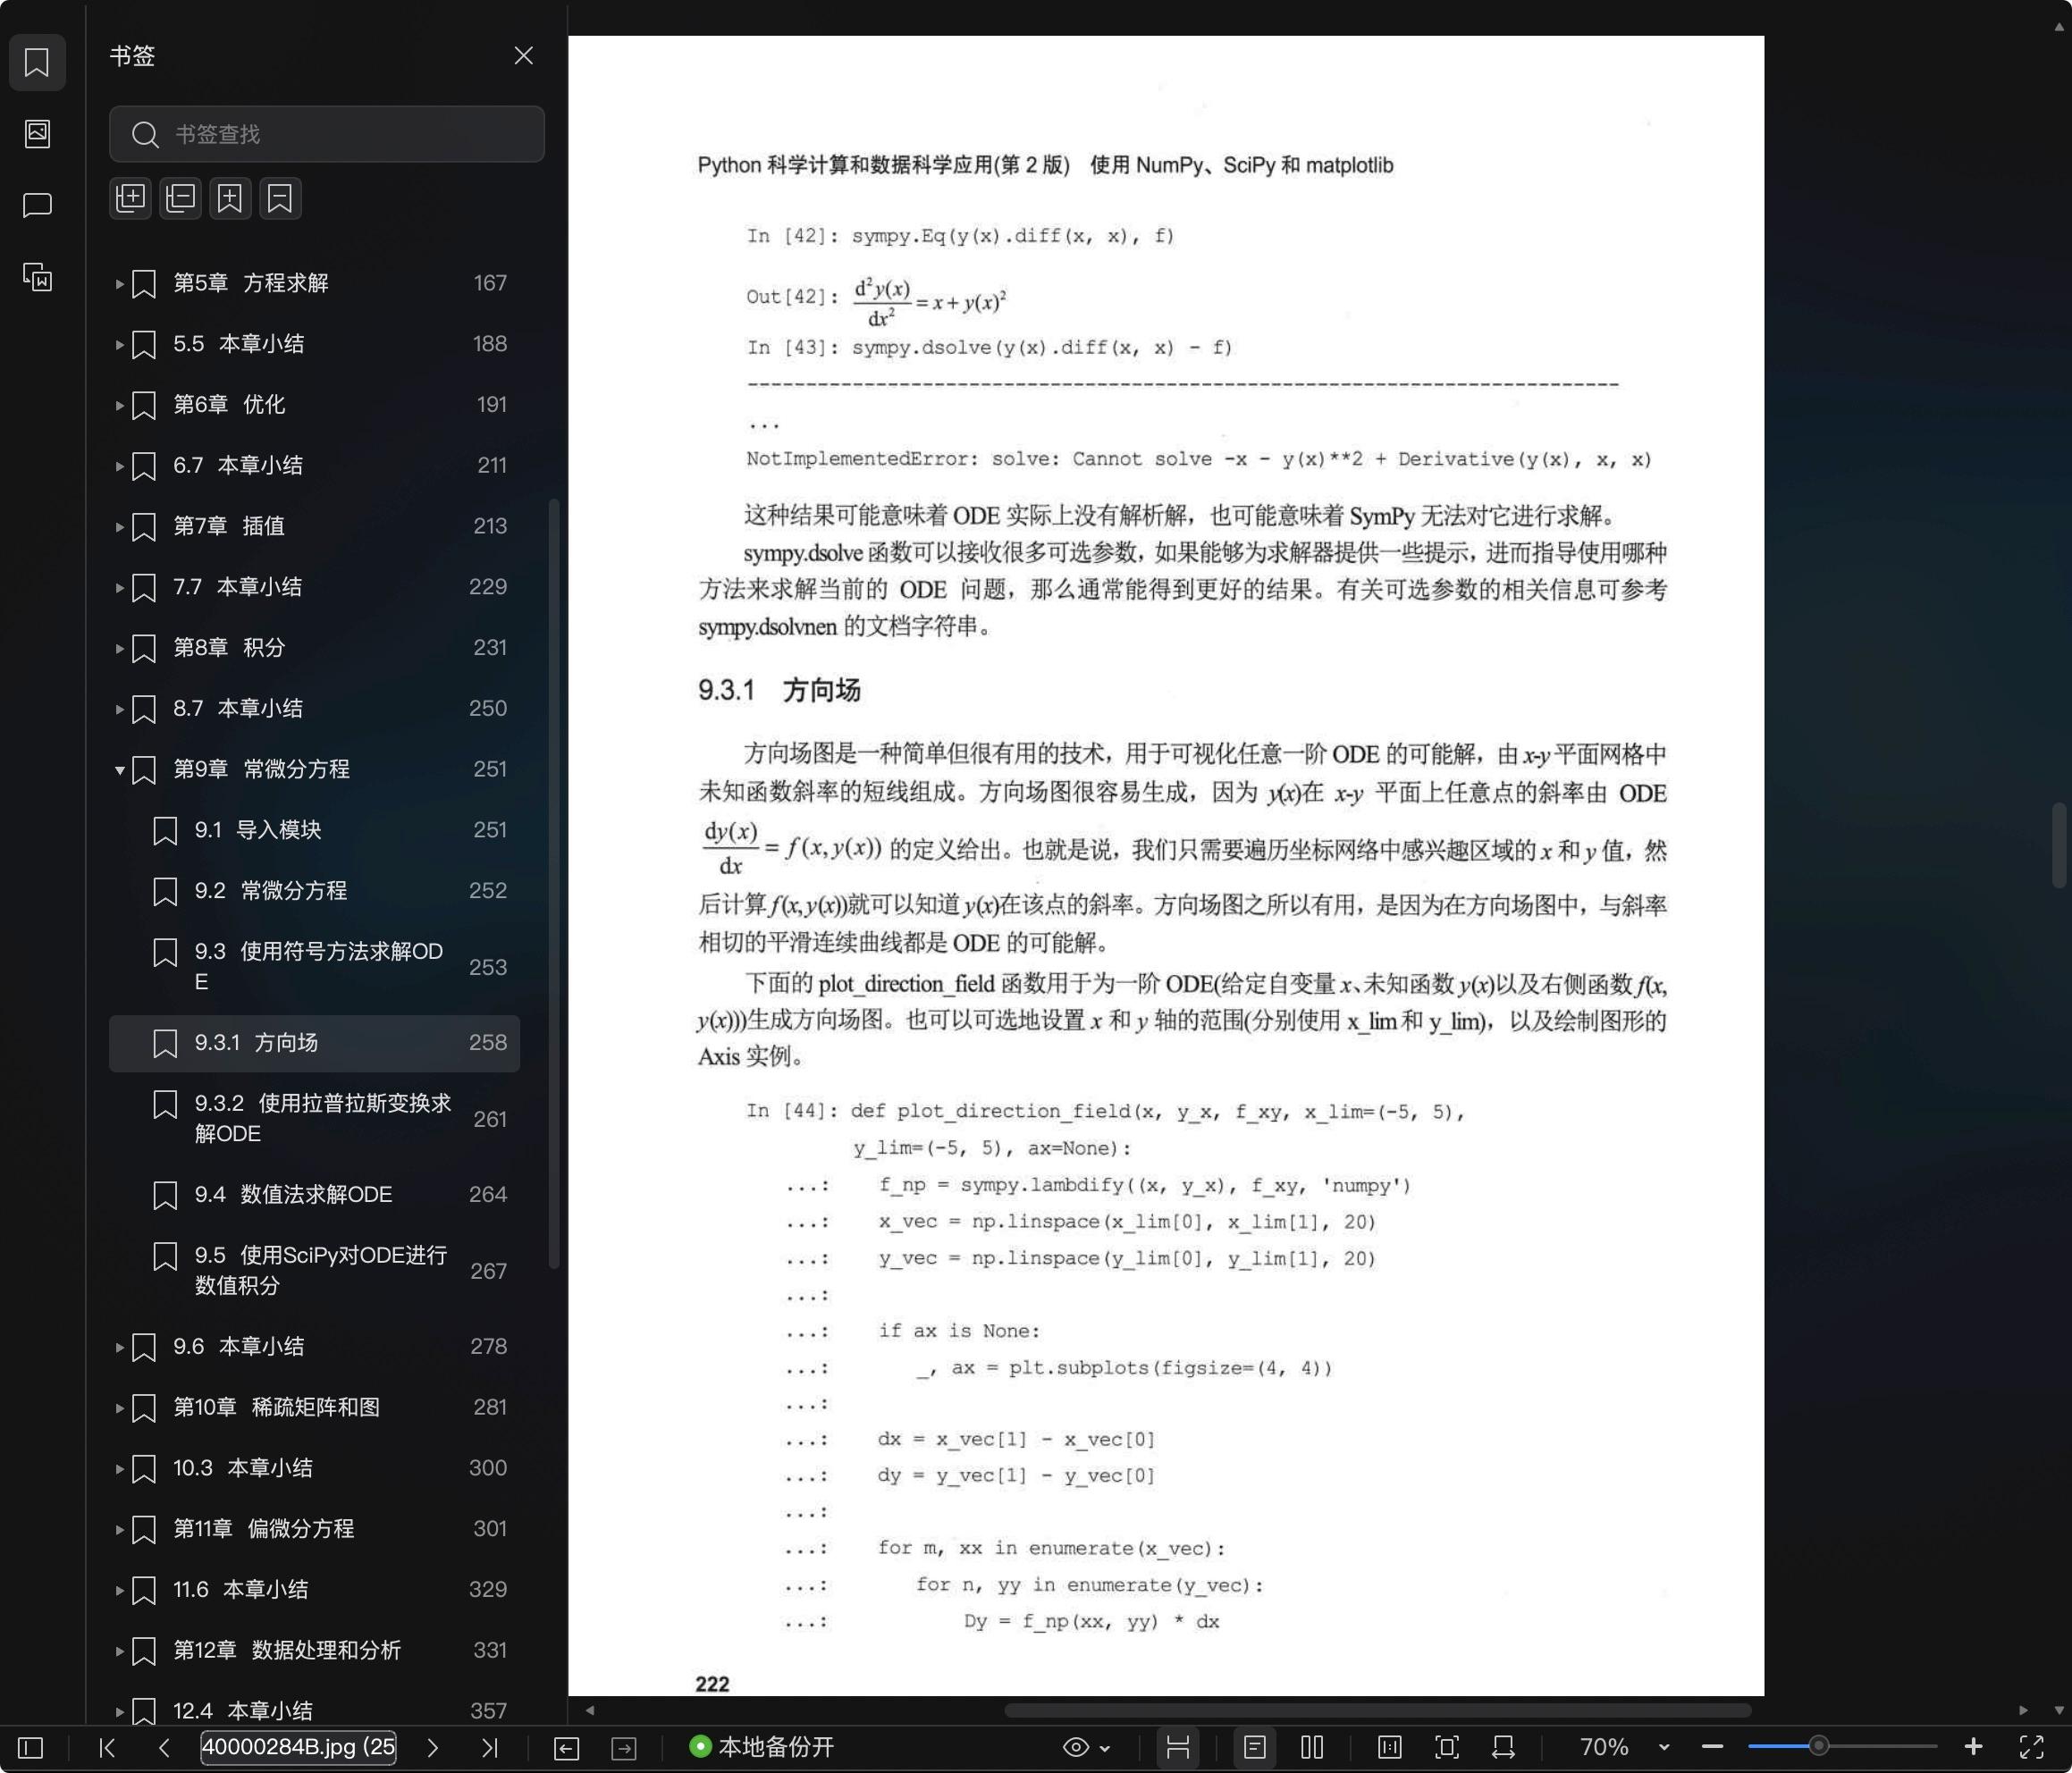Open the 11.6 本章小结 bookmark
2072x1773 pixels.
(314, 1590)
